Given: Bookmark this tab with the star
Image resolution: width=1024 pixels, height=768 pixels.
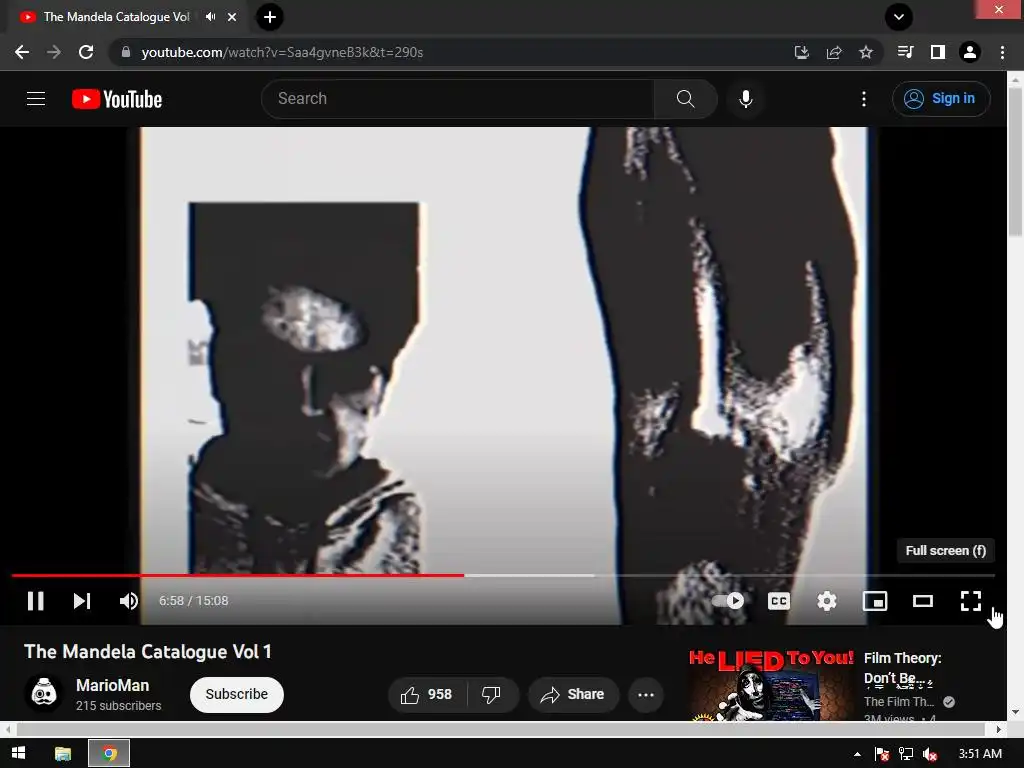Looking at the screenshot, I should pos(866,52).
